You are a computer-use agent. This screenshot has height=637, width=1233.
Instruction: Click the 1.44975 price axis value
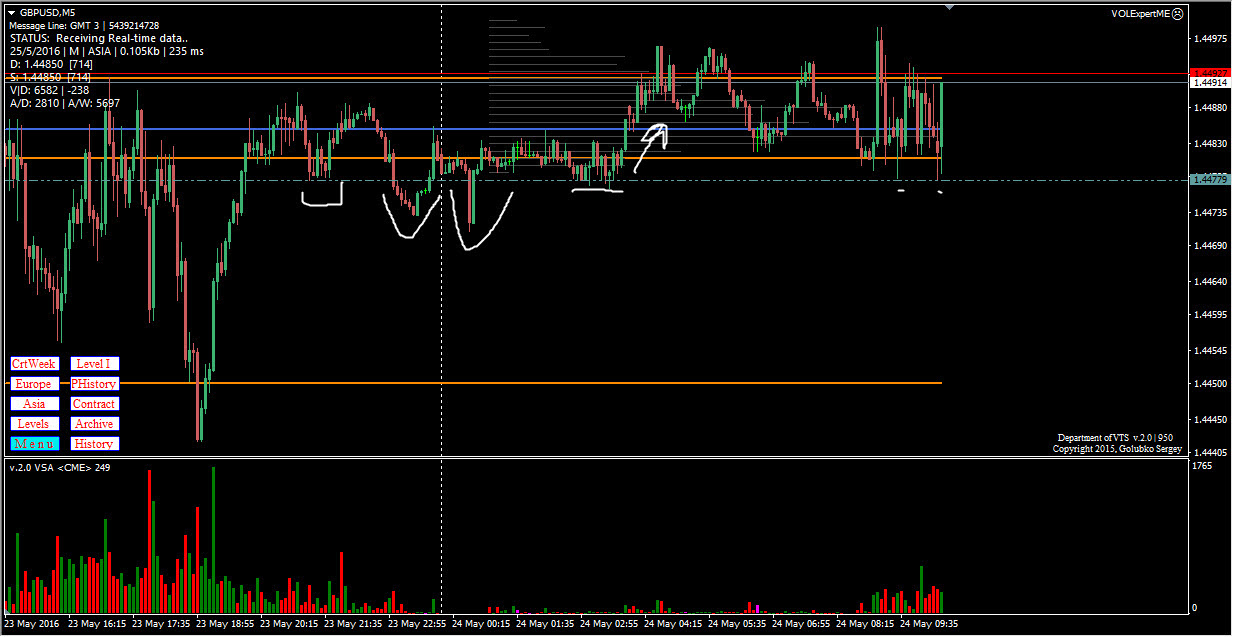coord(1209,39)
